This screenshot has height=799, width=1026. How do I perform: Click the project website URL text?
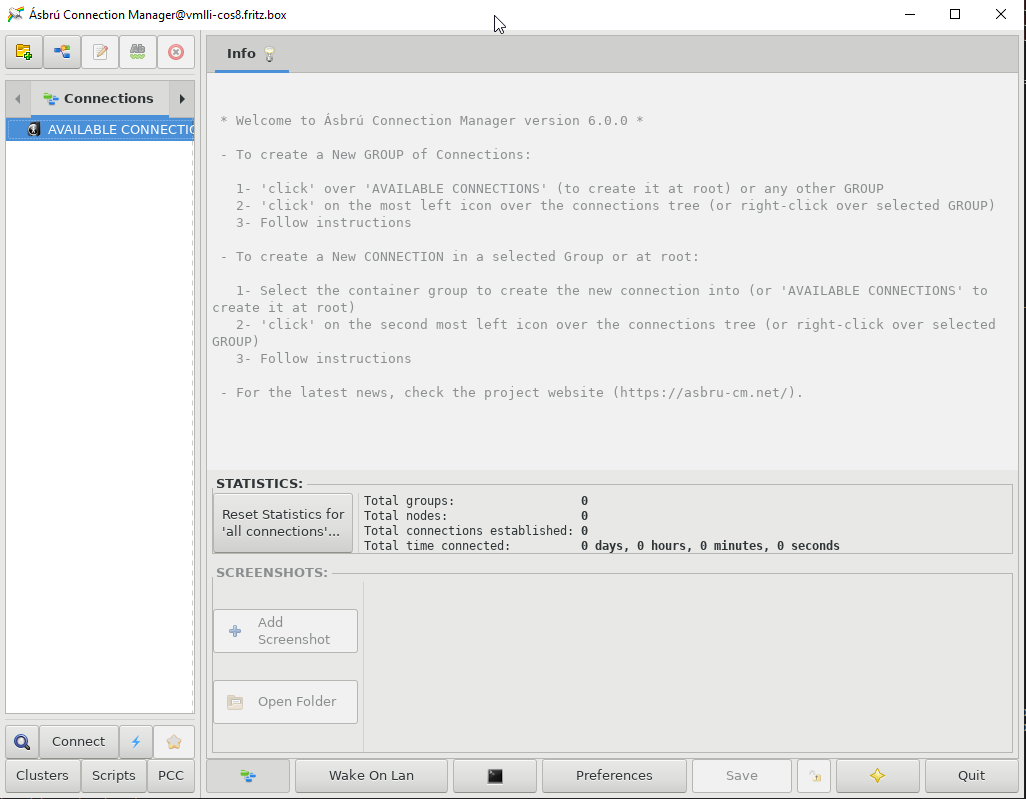click(704, 393)
